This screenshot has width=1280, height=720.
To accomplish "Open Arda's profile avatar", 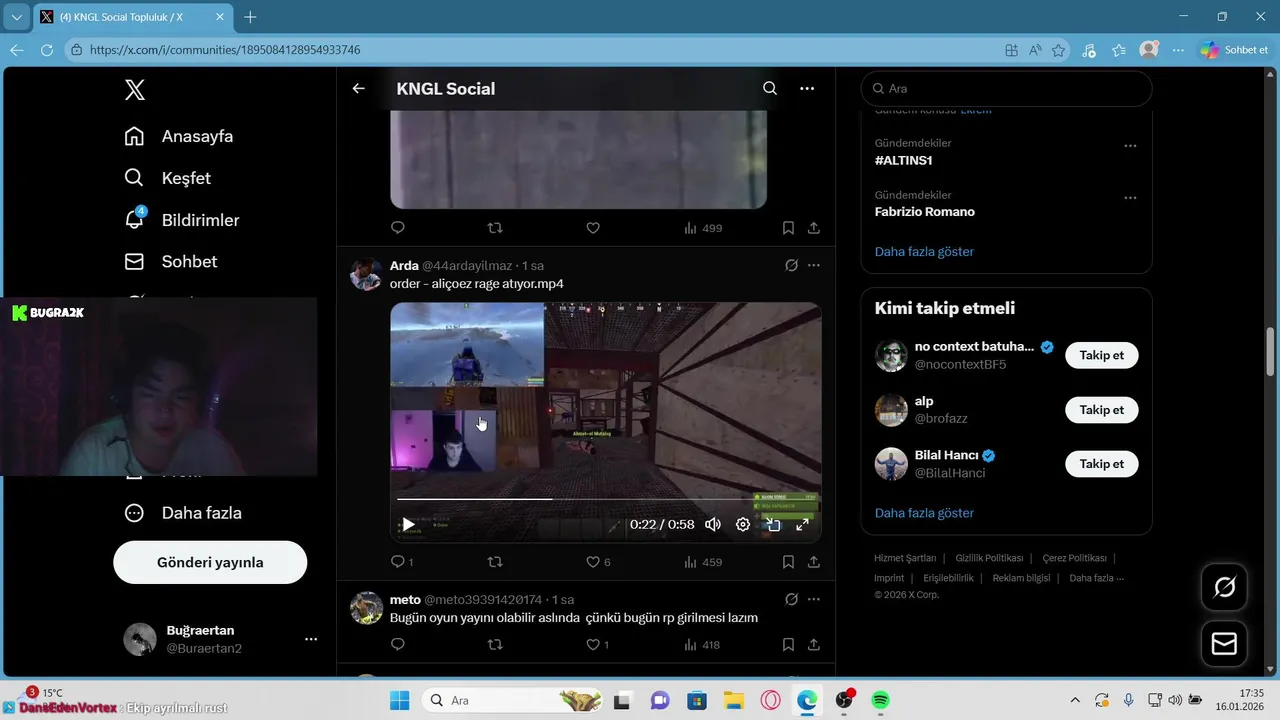I will click(x=366, y=274).
